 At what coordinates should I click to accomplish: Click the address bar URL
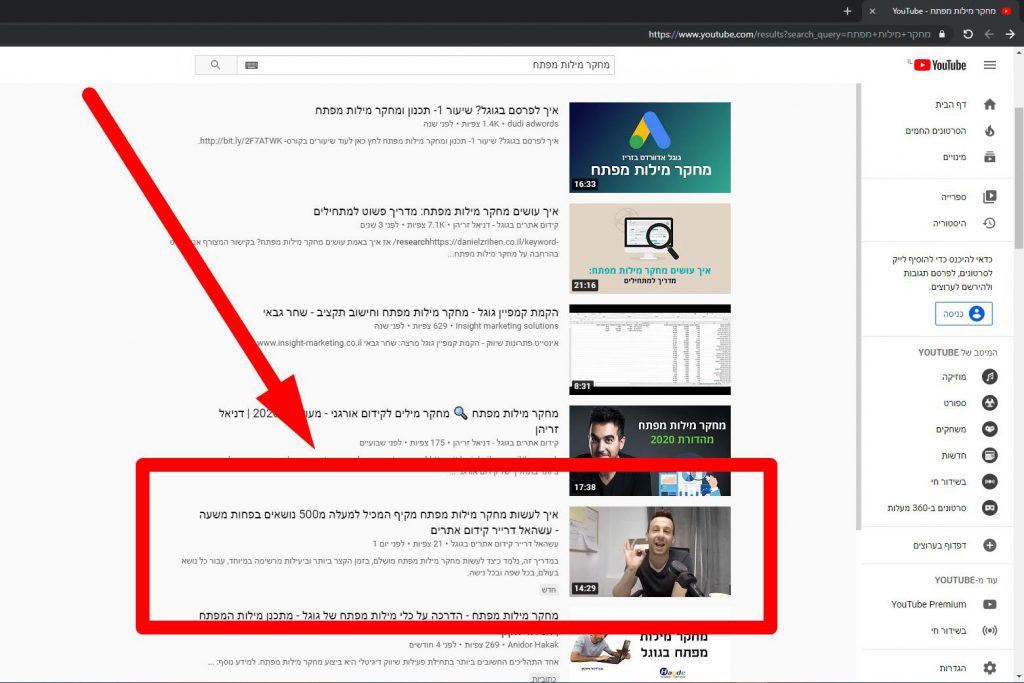(x=789, y=34)
